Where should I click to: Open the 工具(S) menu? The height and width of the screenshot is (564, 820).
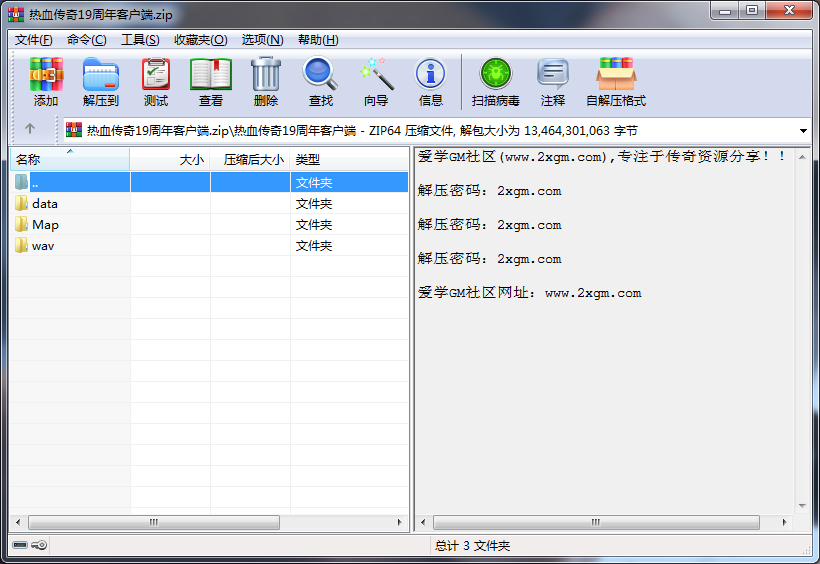tap(140, 40)
